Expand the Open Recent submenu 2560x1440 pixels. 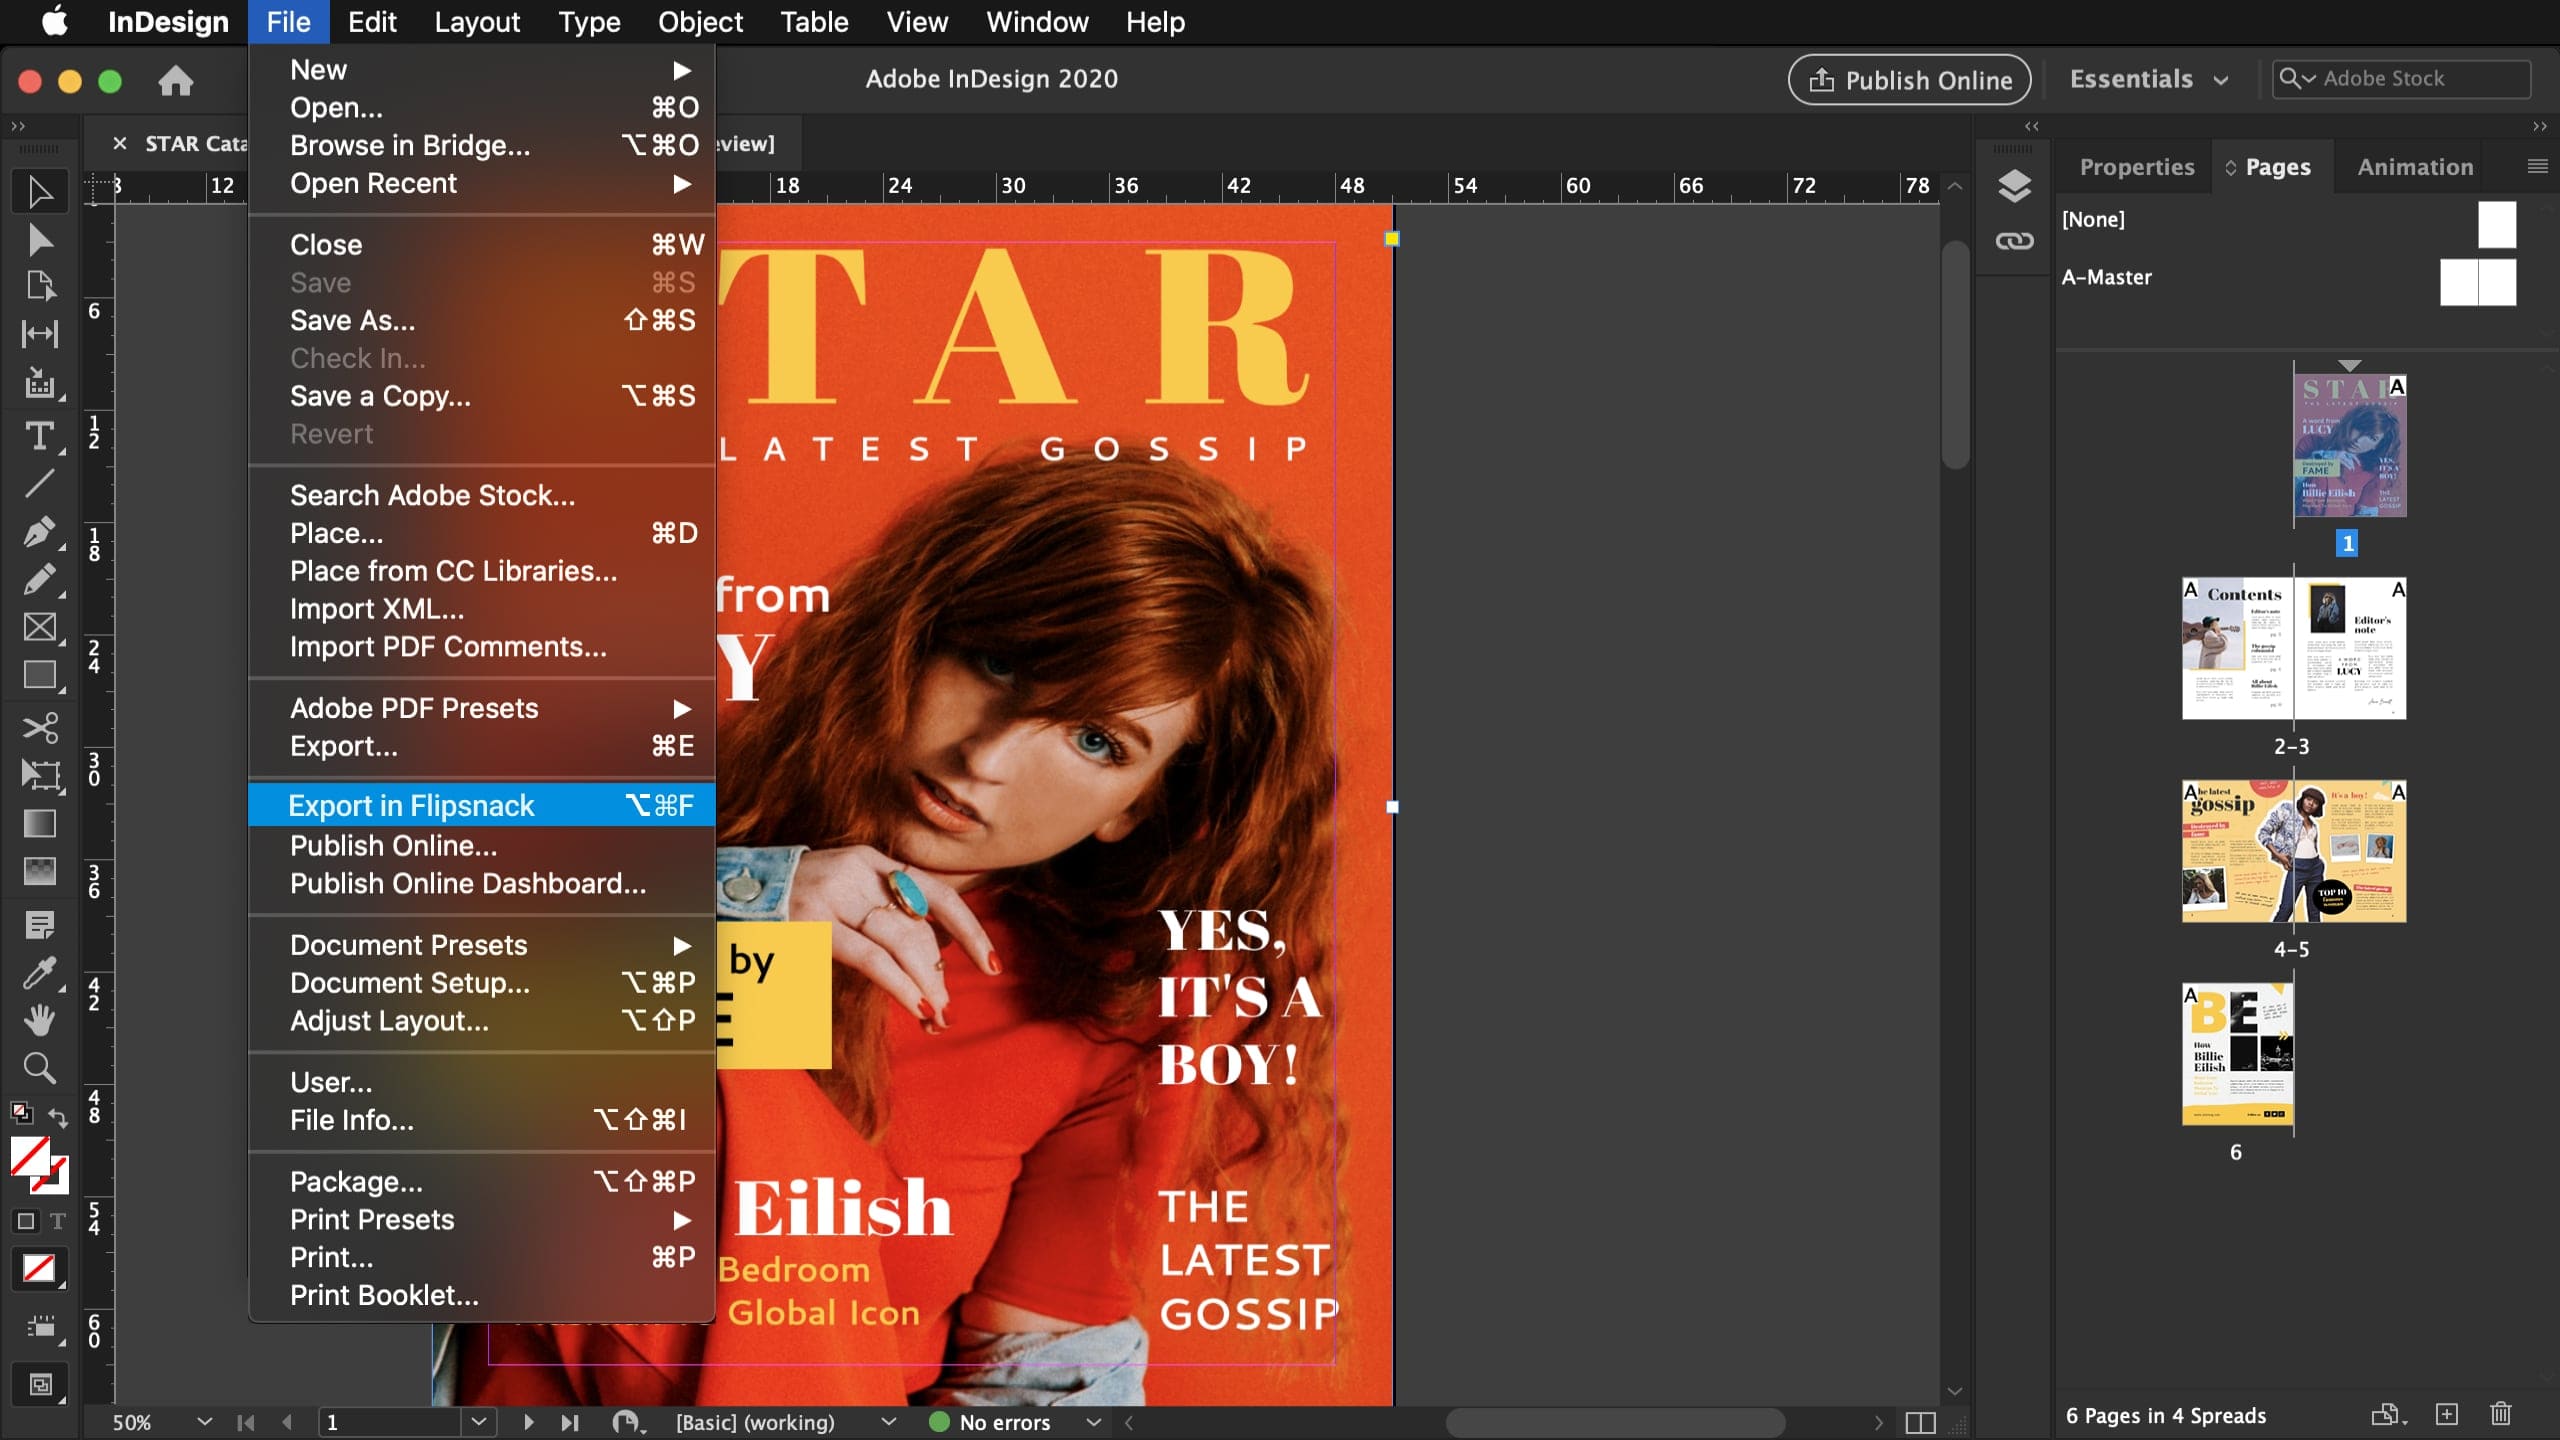[482, 184]
